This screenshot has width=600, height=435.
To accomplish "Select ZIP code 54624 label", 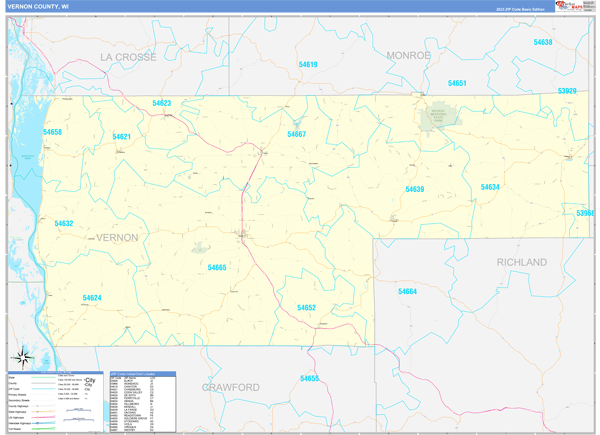I will 92,298.
